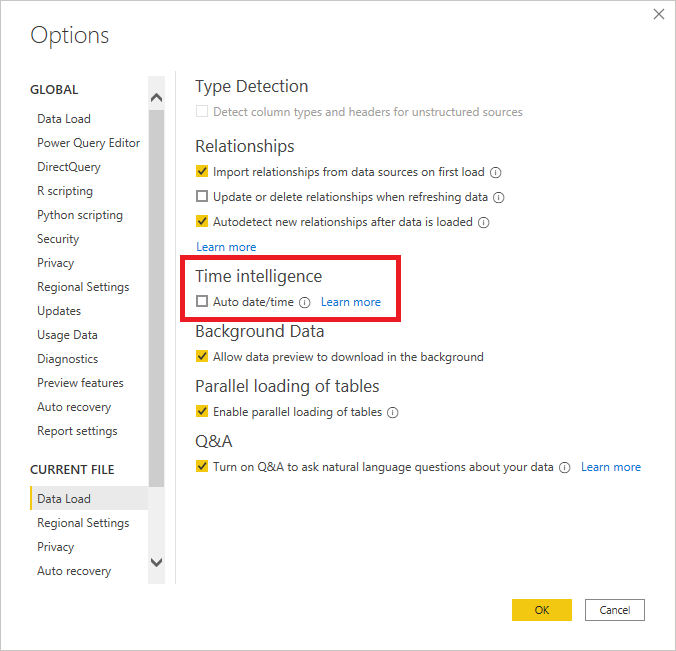The height and width of the screenshot is (651, 676).
Task: Click info icon next to Update or delete relationships
Action: 499,197
